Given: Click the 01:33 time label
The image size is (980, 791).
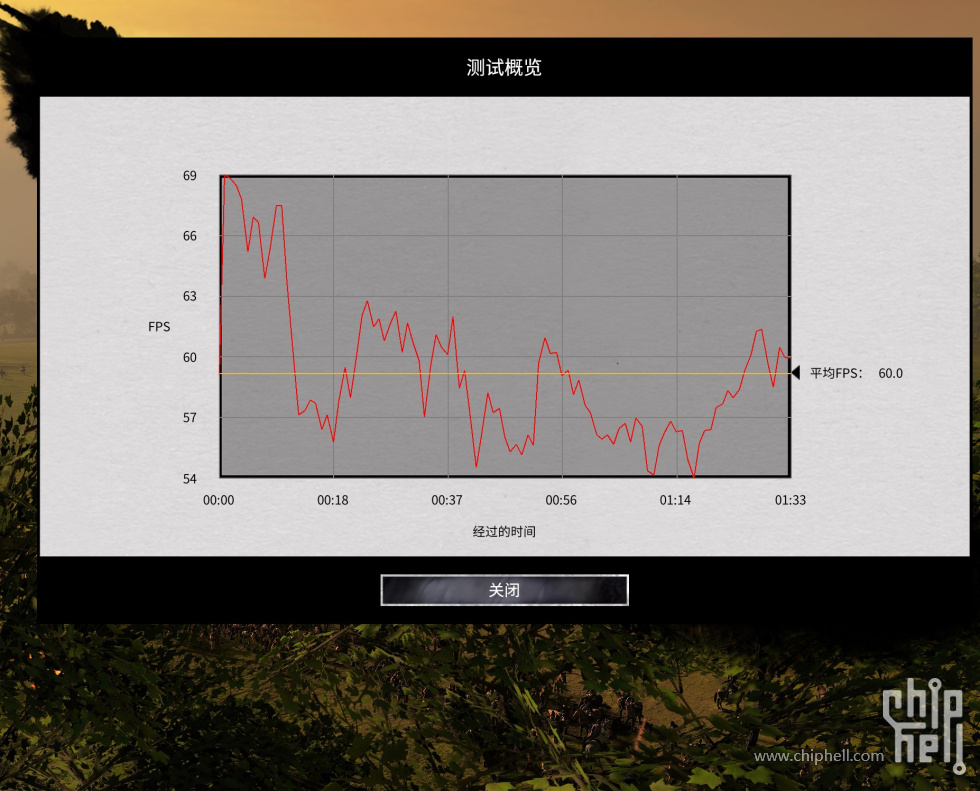Looking at the screenshot, I should [791, 500].
